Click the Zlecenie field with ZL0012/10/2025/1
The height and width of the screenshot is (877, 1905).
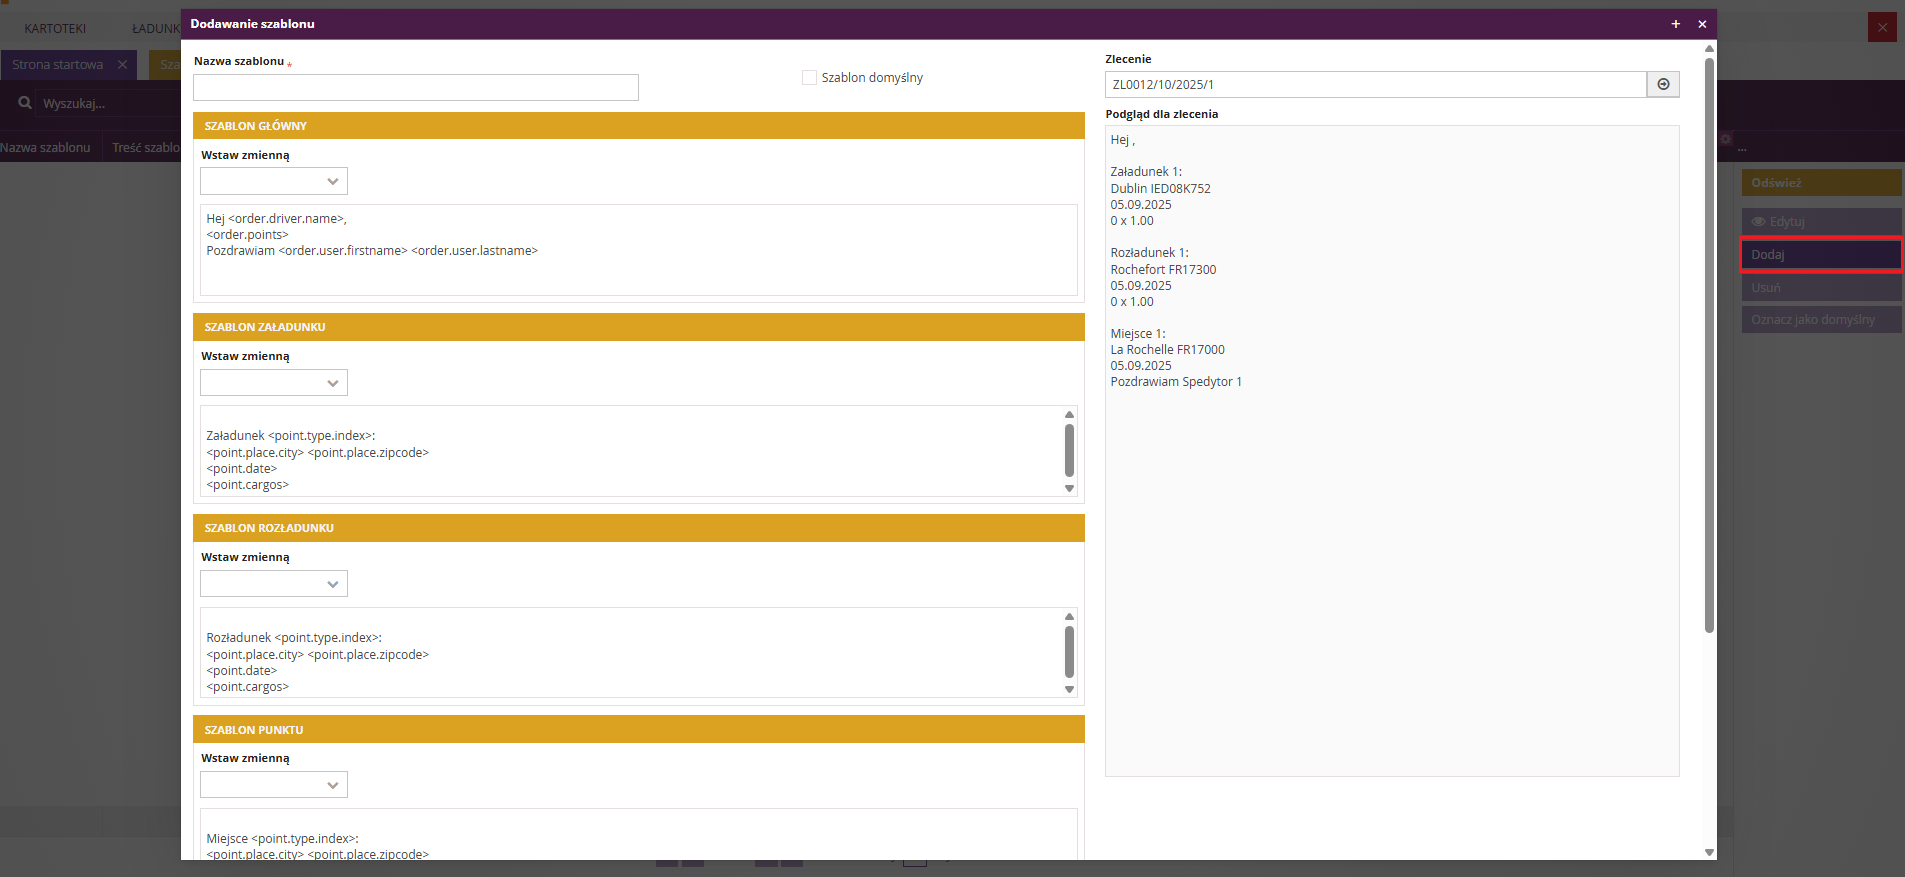pos(1375,84)
